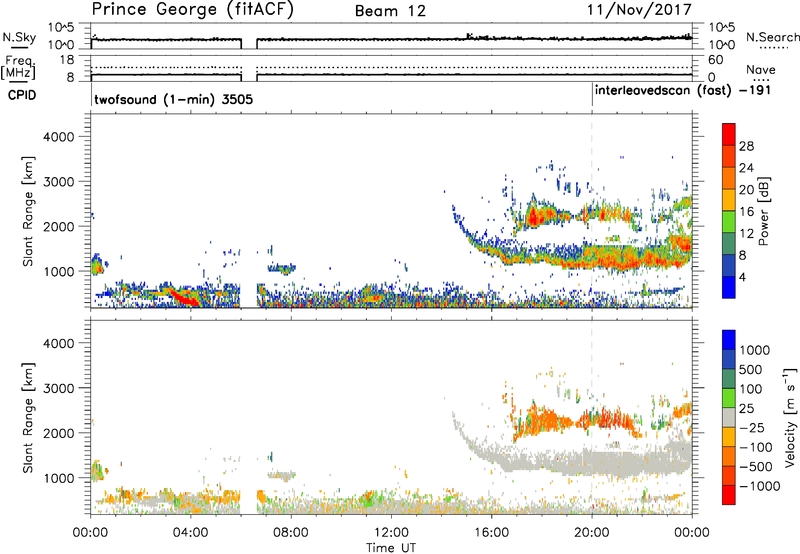Click the "CPID" label

tap(22, 95)
